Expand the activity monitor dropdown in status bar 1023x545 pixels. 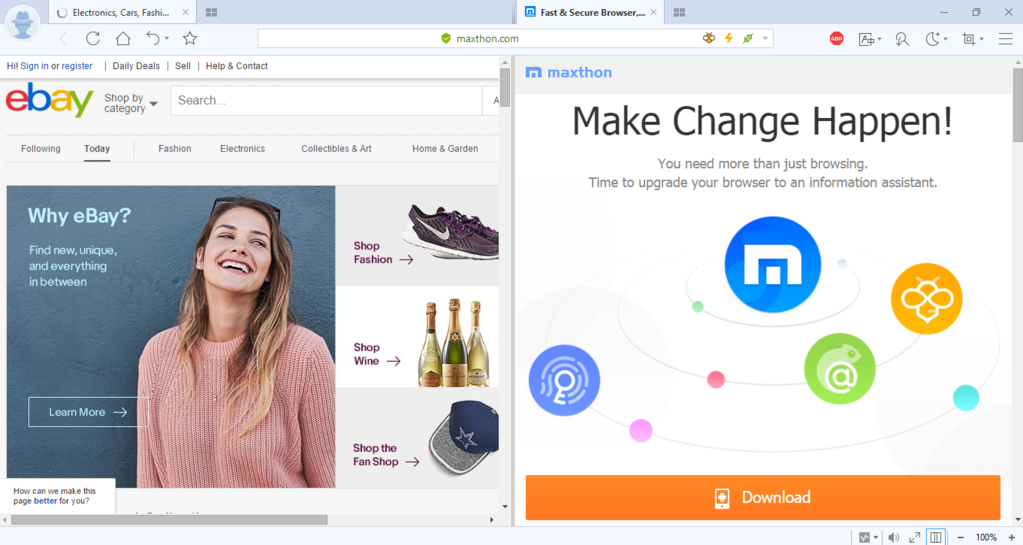point(876,538)
